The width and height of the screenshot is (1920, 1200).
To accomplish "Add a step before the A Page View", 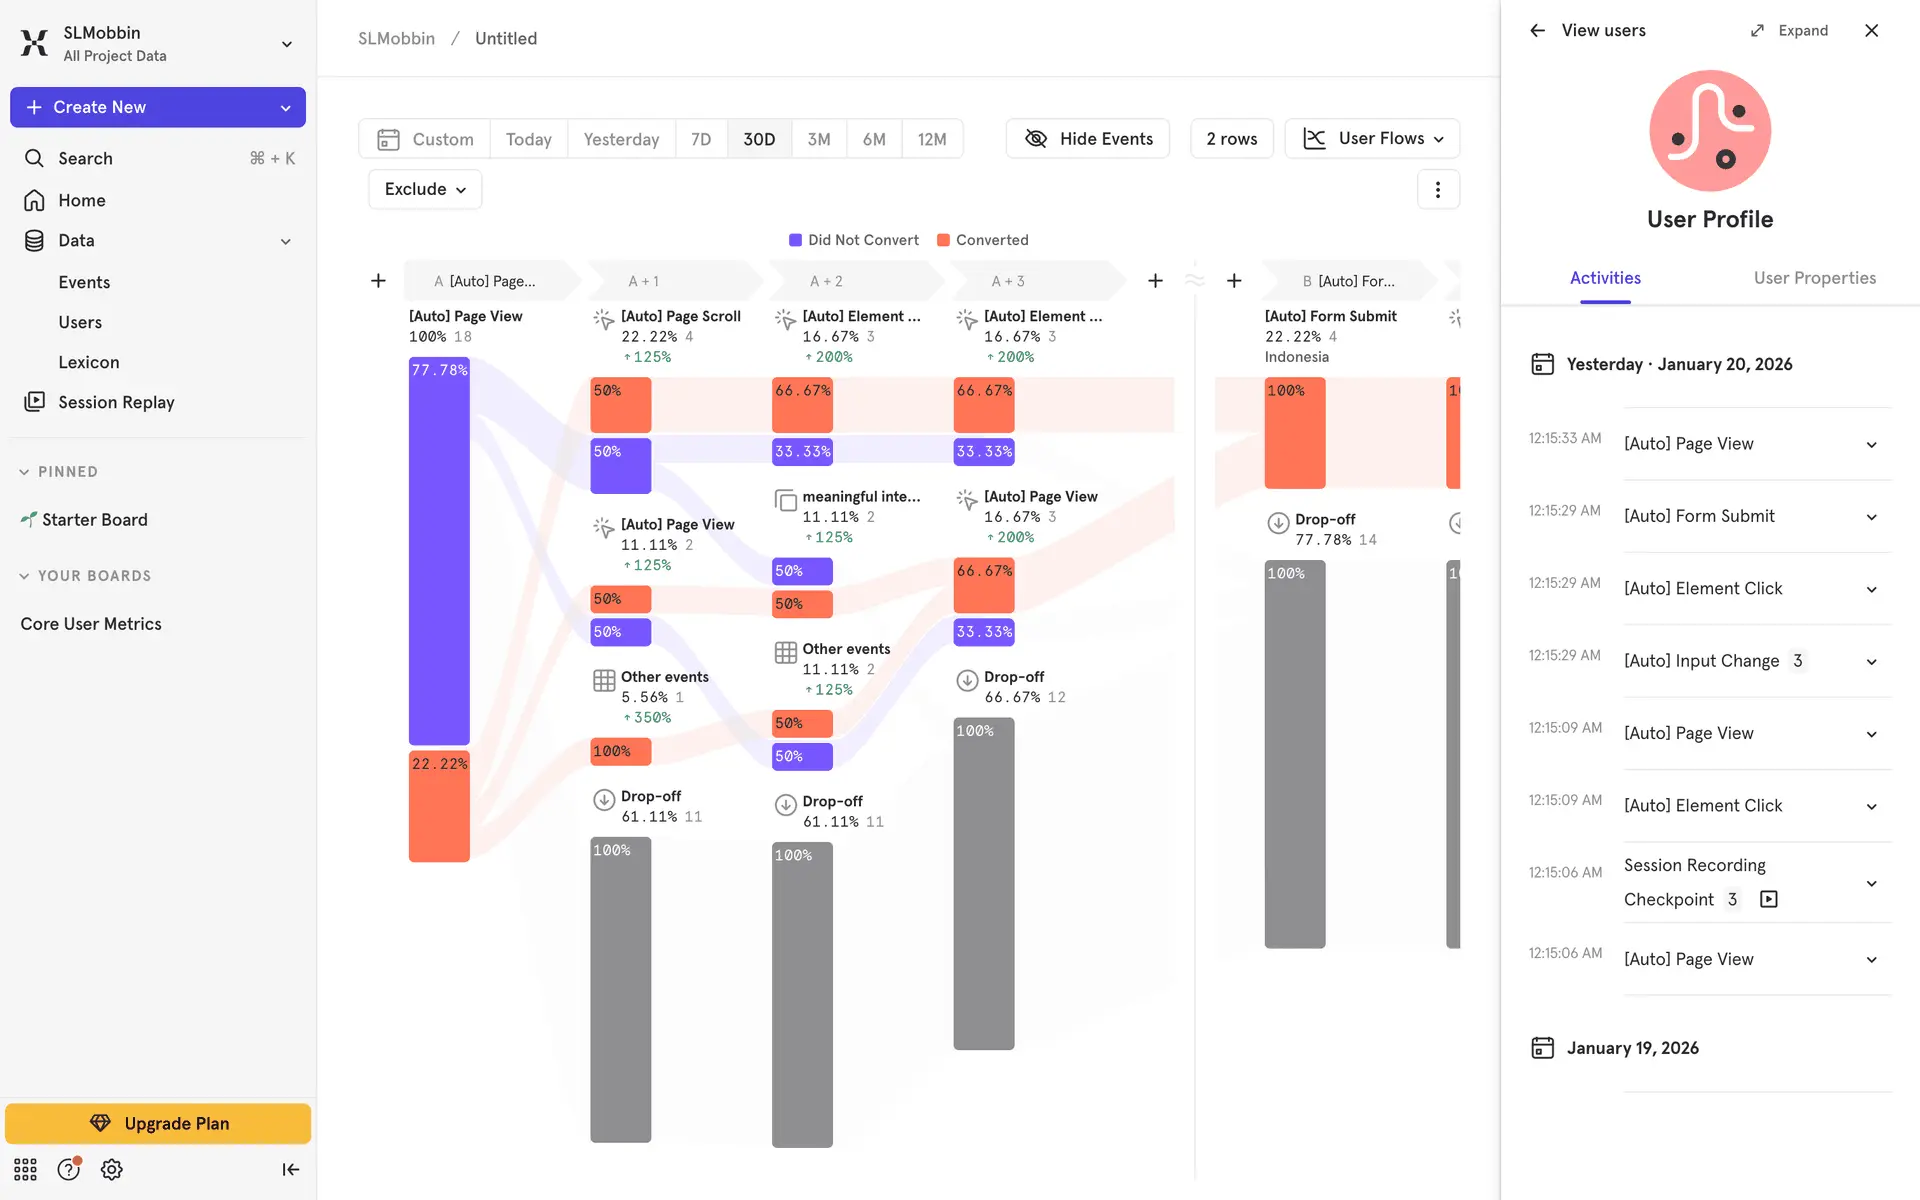I will pos(378,281).
